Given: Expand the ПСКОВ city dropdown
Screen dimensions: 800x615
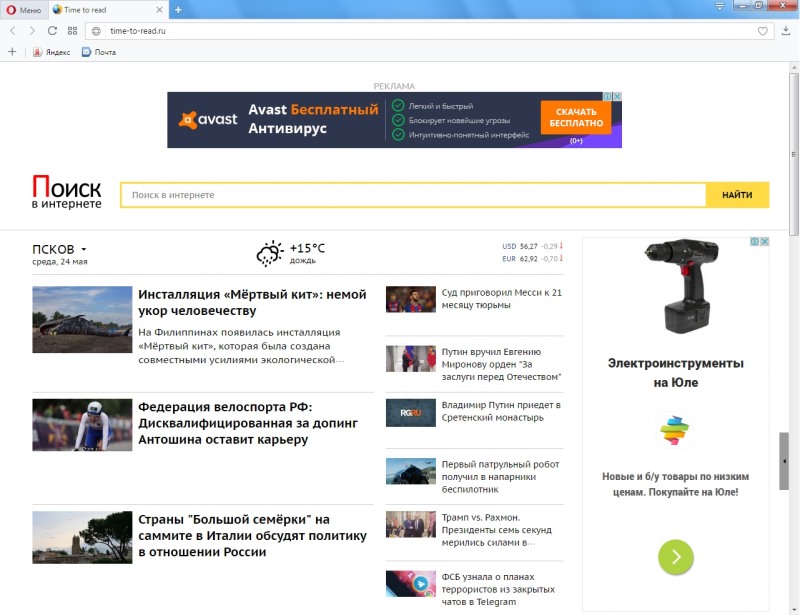Looking at the screenshot, I should [84, 249].
